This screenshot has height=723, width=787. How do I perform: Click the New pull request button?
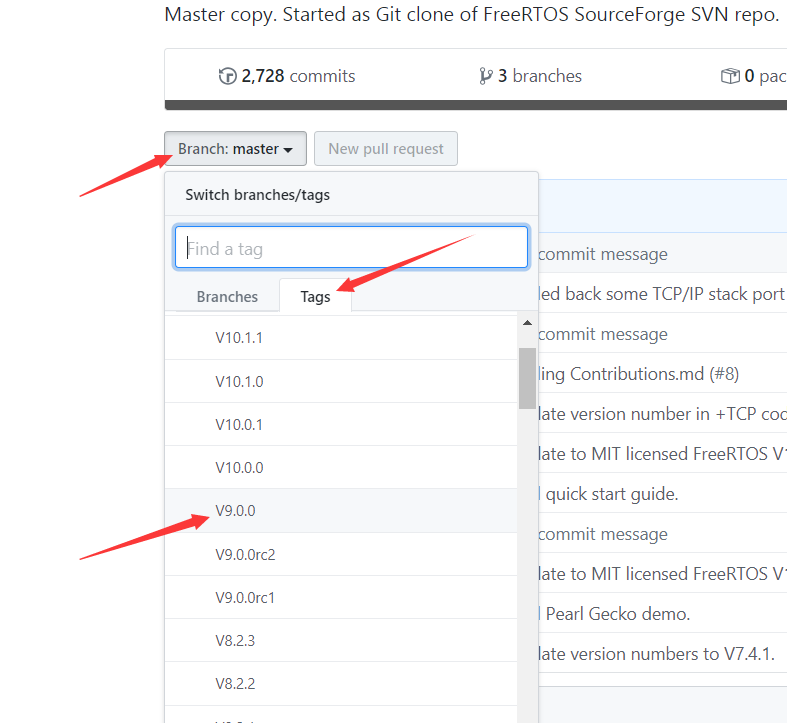[x=385, y=149]
